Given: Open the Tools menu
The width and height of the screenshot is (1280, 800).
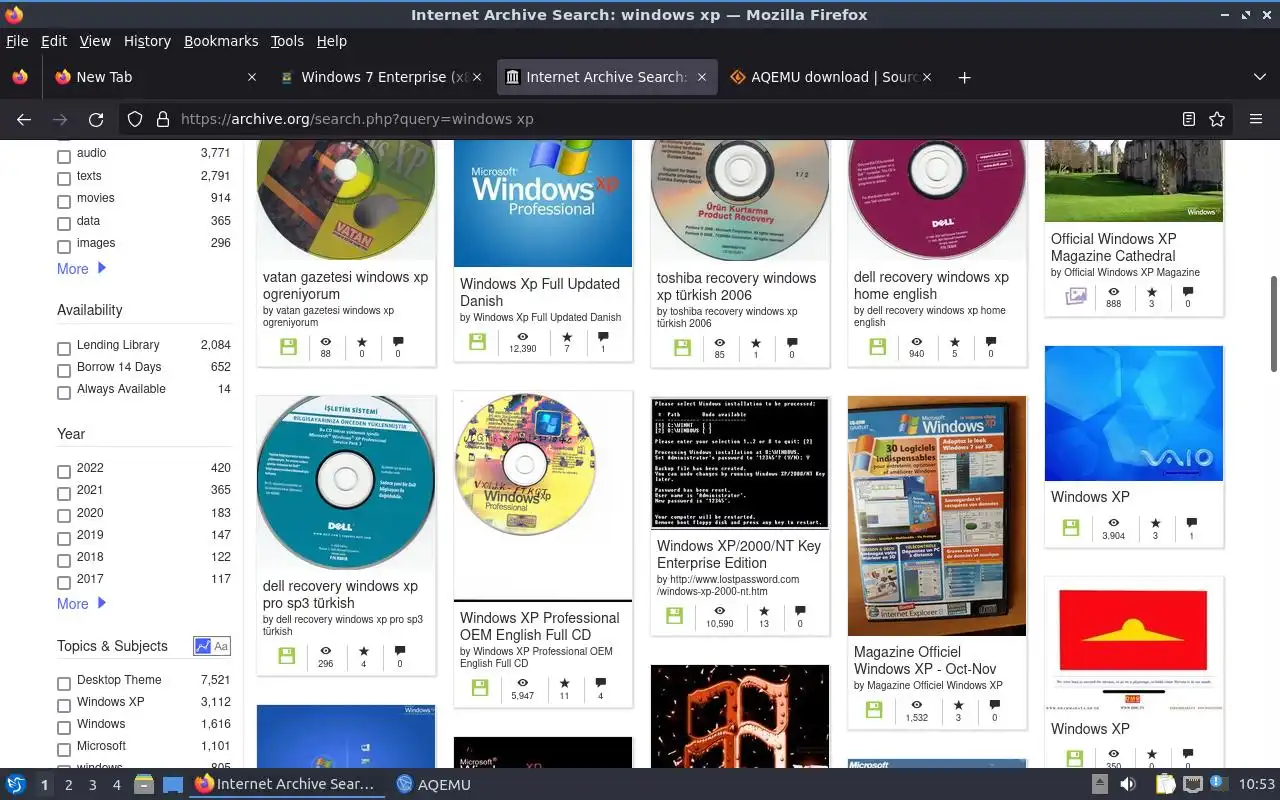Looking at the screenshot, I should pos(287,41).
